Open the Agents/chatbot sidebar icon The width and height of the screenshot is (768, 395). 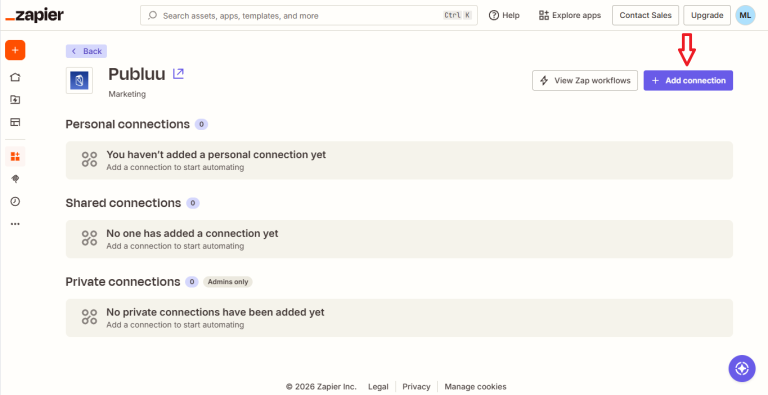[15, 179]
